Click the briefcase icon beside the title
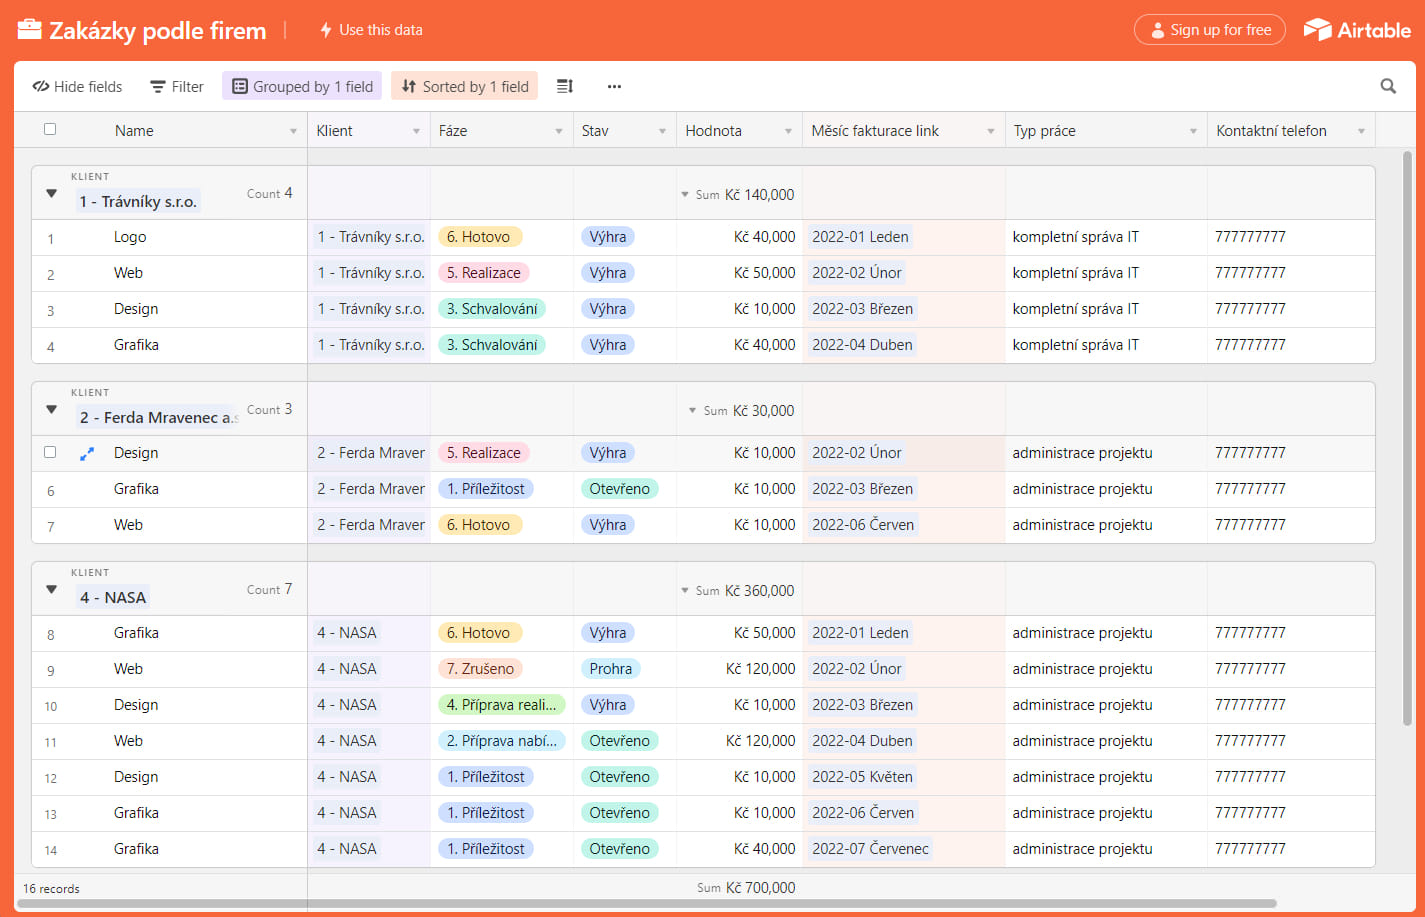Screen dimensions: 1425x917 click(30, 30)
